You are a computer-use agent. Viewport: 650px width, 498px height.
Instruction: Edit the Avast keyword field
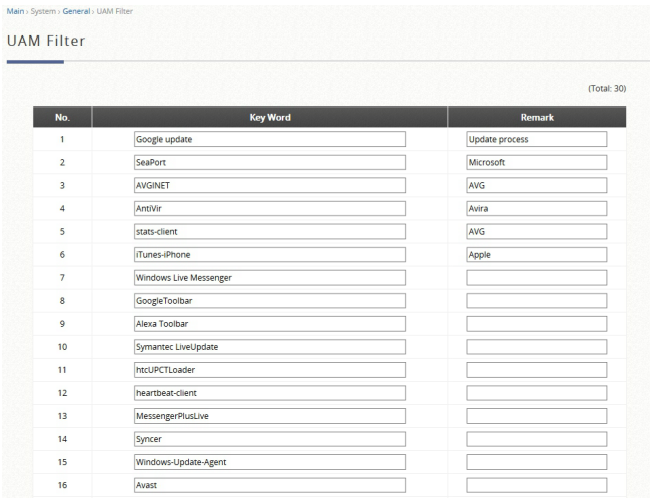(270, 485)
